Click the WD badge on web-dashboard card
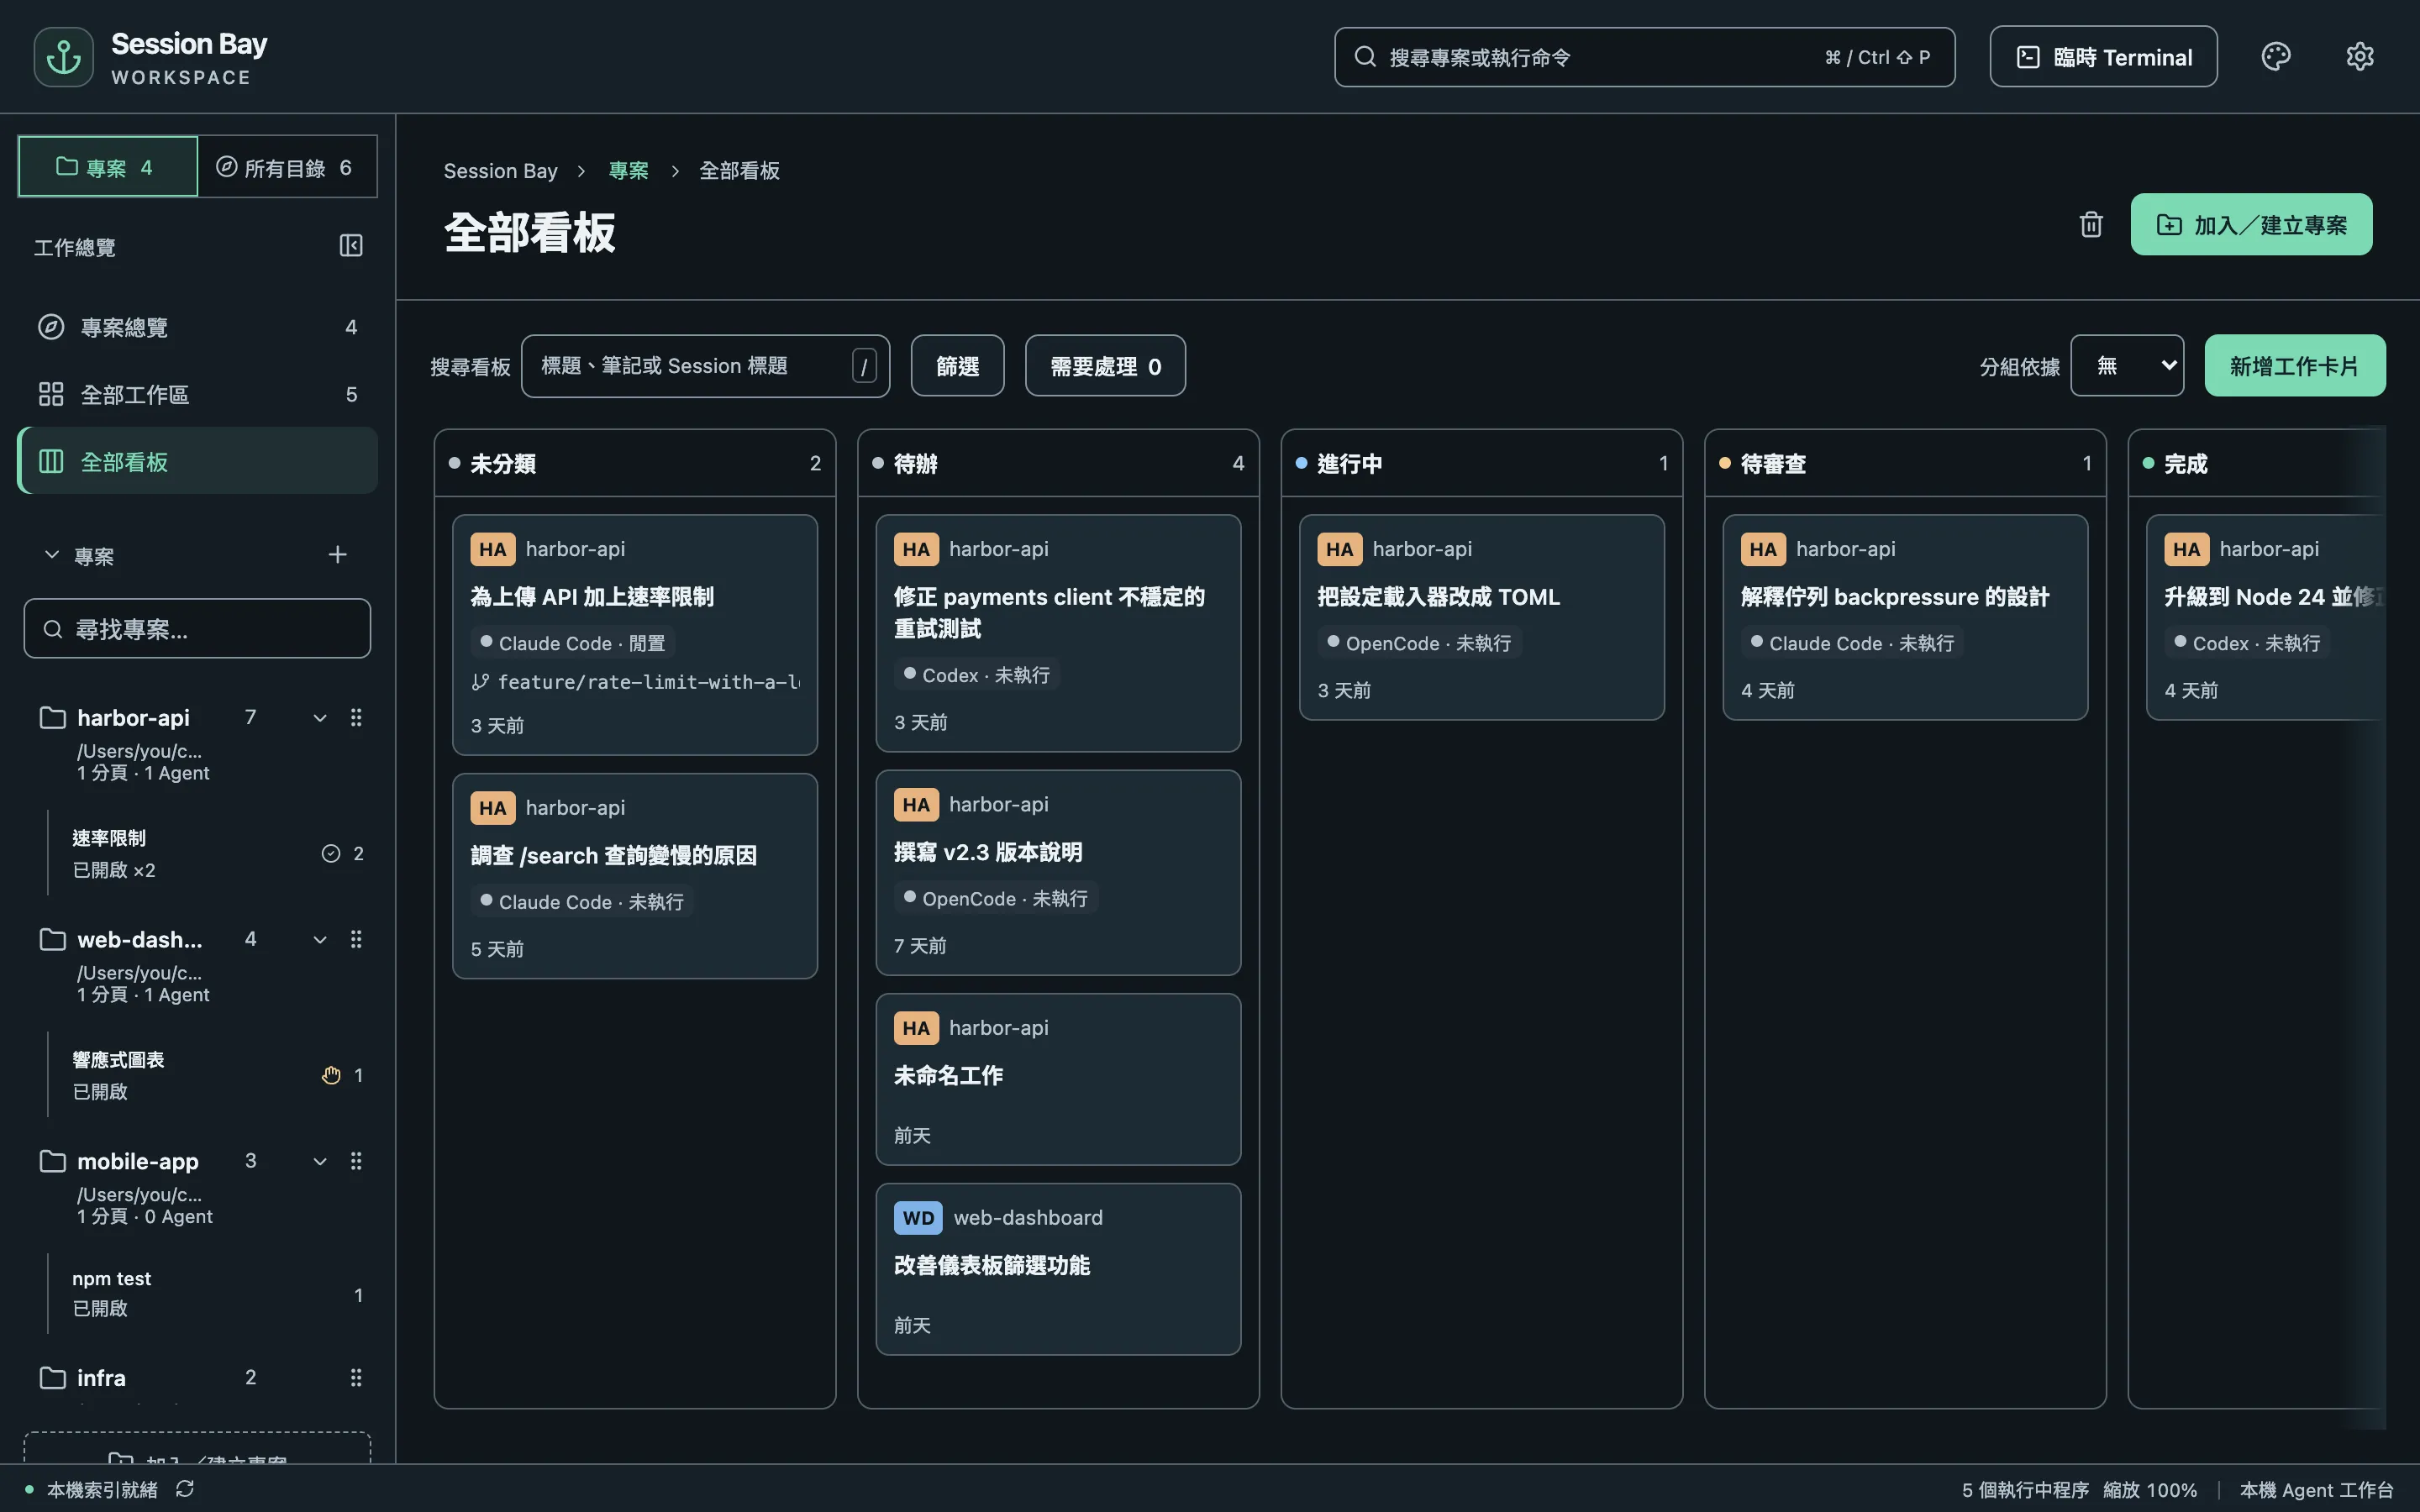 click(918, 1218)
